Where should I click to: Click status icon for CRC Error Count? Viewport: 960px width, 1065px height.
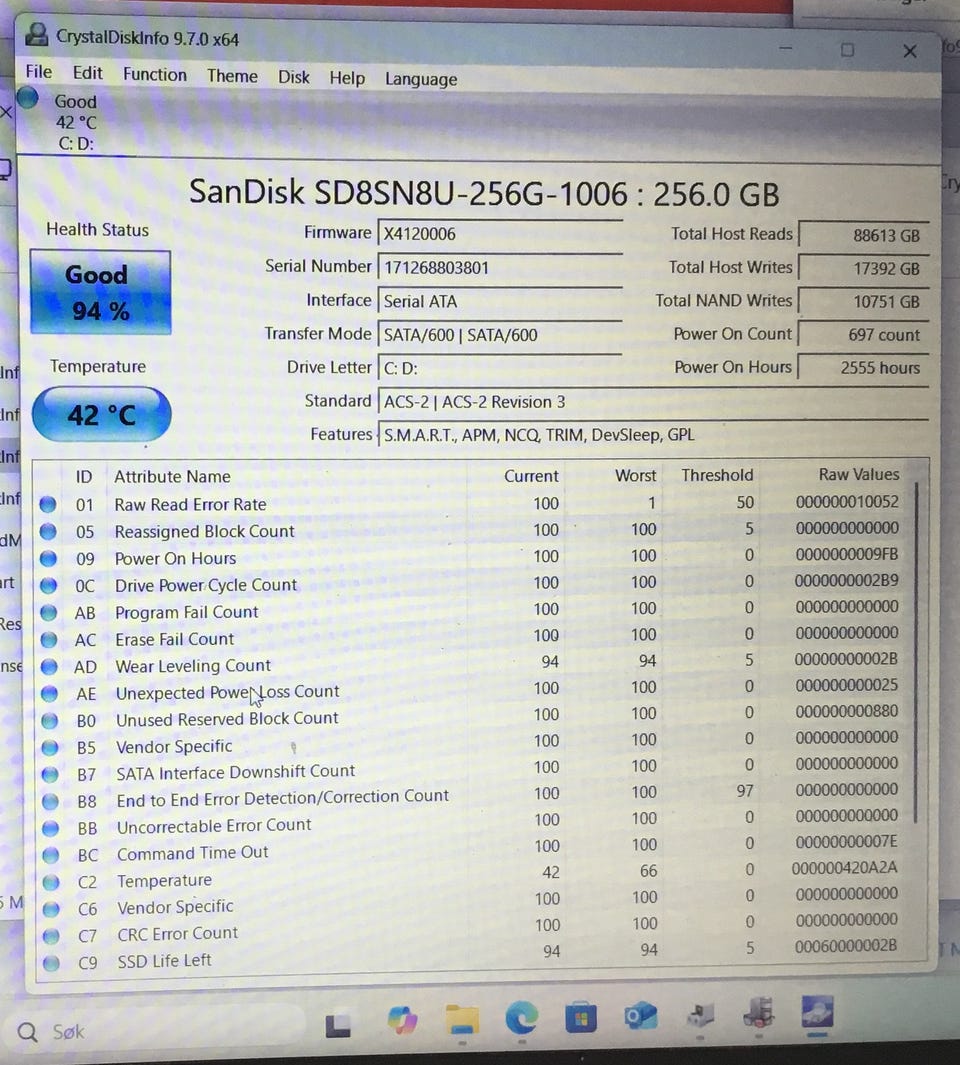pyautogui.click(x=51, y=936)
